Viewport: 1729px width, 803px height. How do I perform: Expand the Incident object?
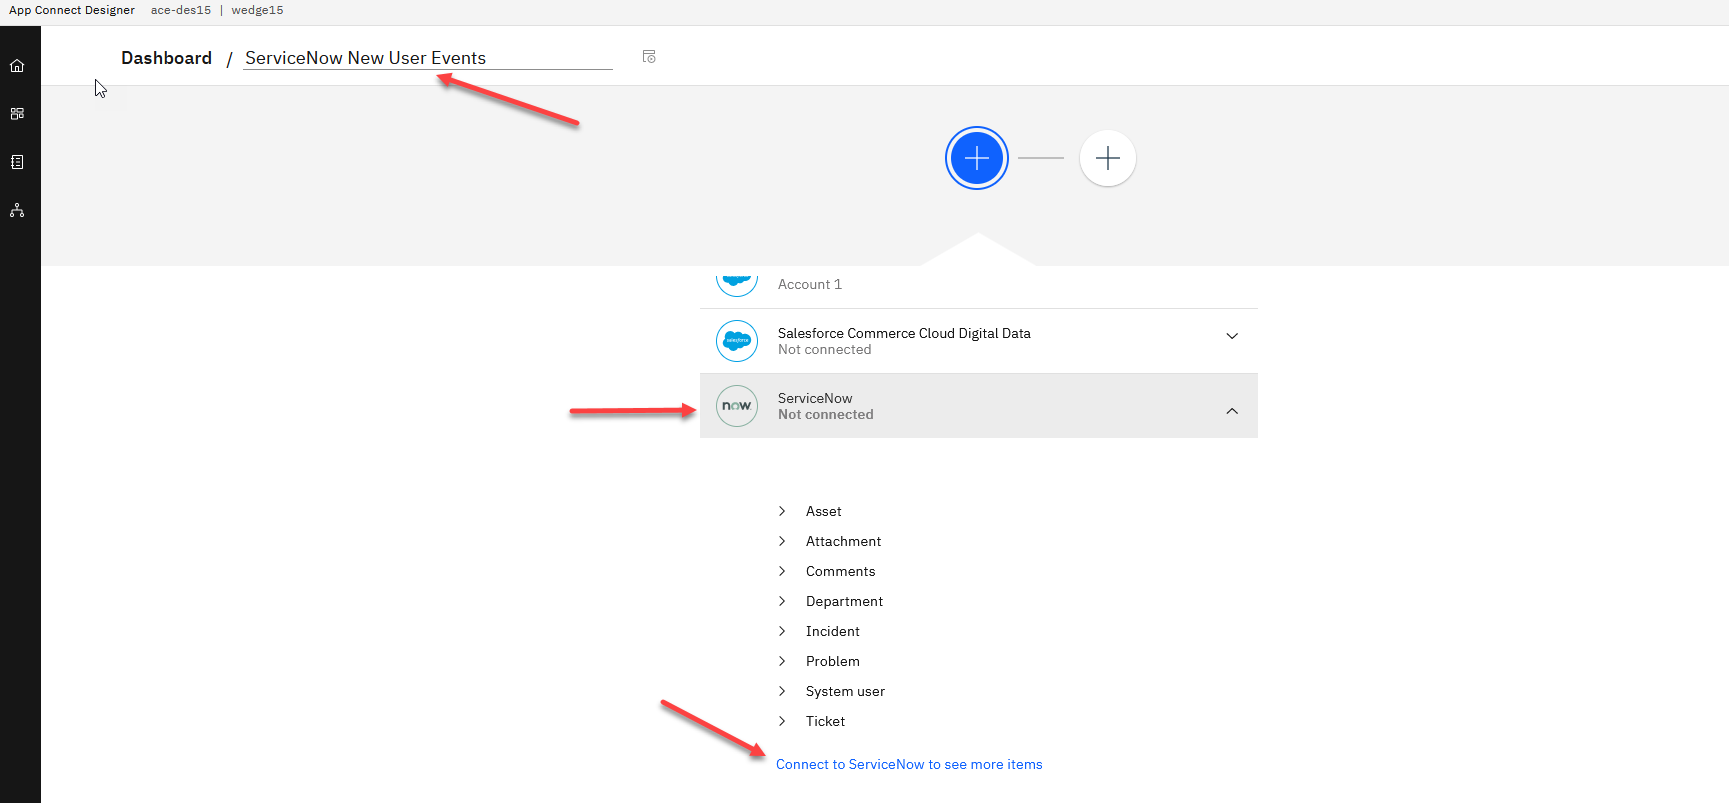coord(782,631)
